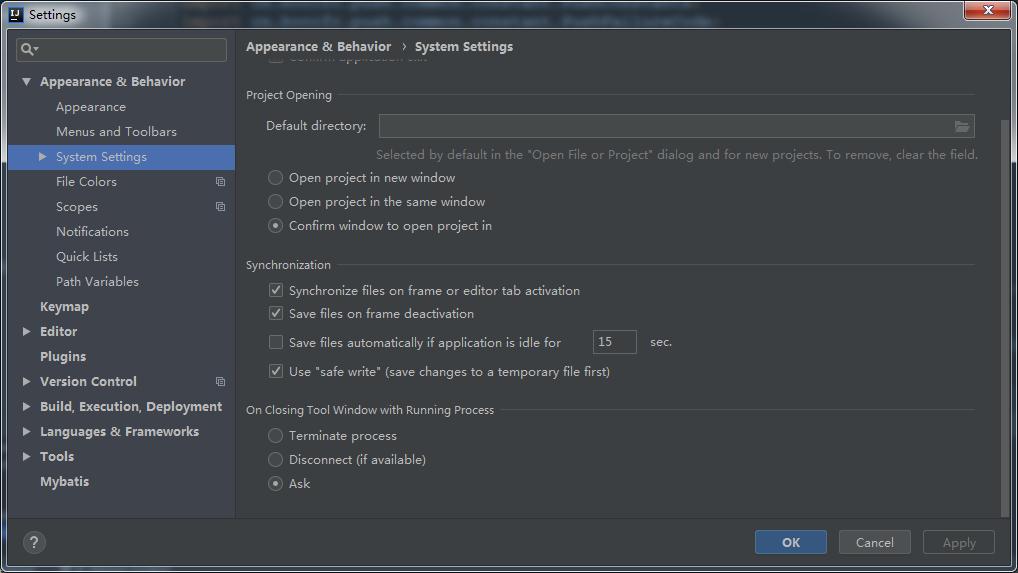Close the Settings dialog window
This screenshot has width=1018, height=573.
click(988, 10)
